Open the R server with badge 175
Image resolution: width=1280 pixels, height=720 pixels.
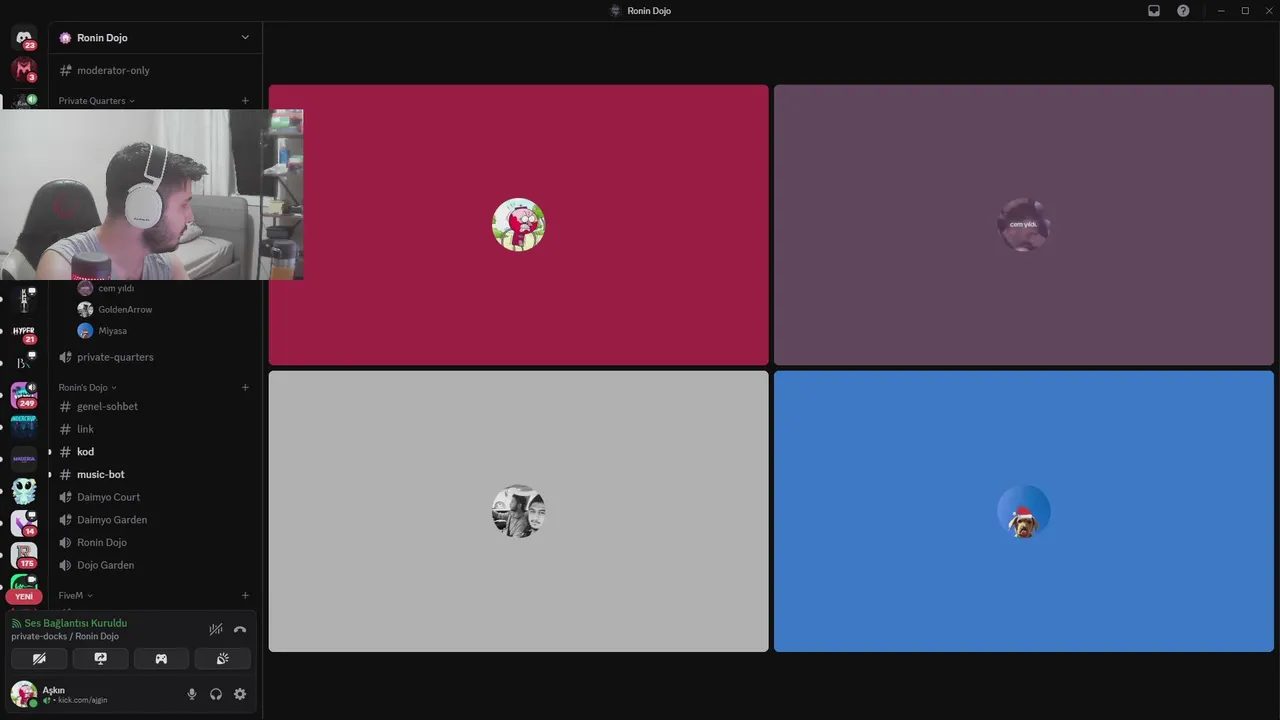tap(24, 555)
